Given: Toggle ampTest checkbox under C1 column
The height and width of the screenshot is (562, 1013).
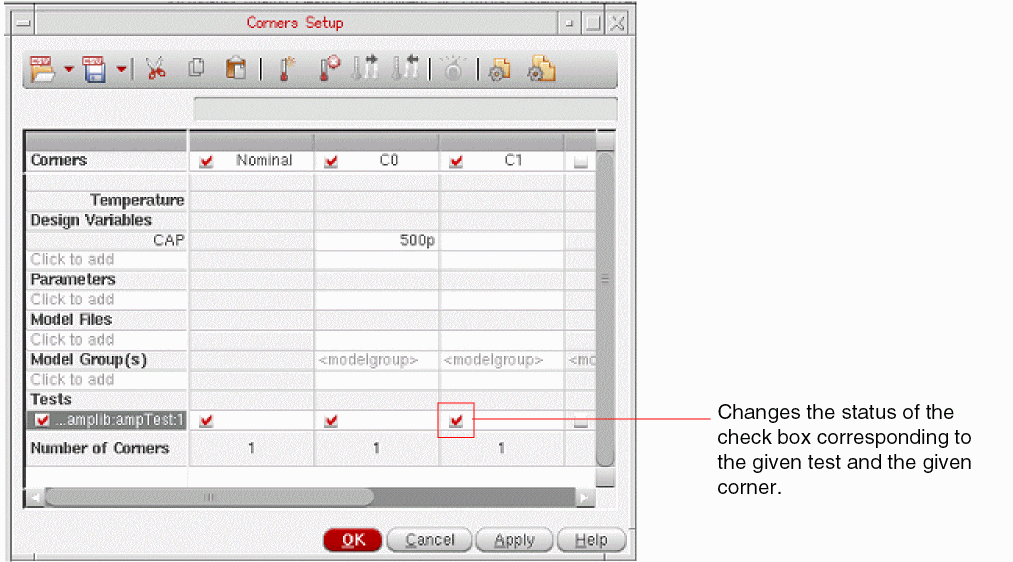Looking at the screenshot, I should [456, 421].
